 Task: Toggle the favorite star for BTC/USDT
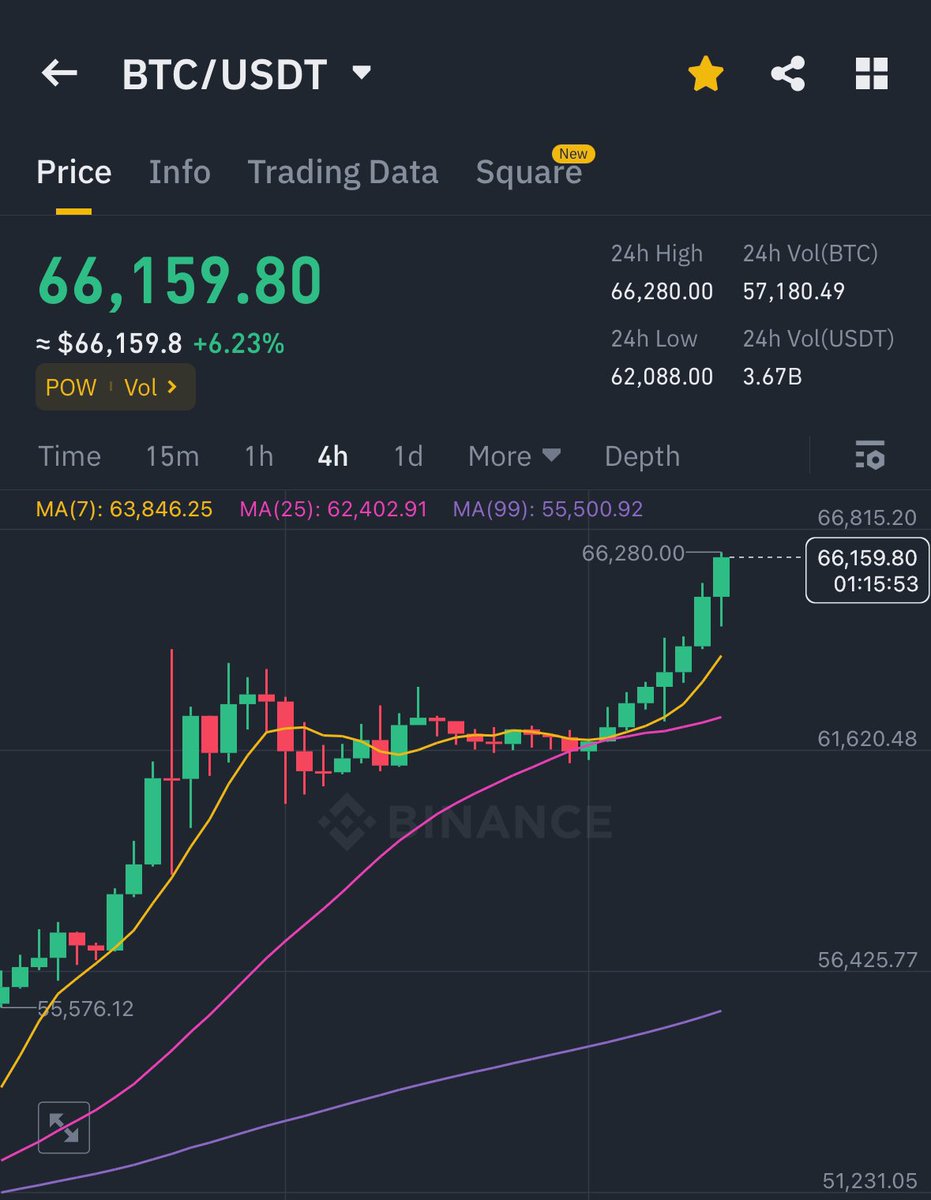point(706,74)
